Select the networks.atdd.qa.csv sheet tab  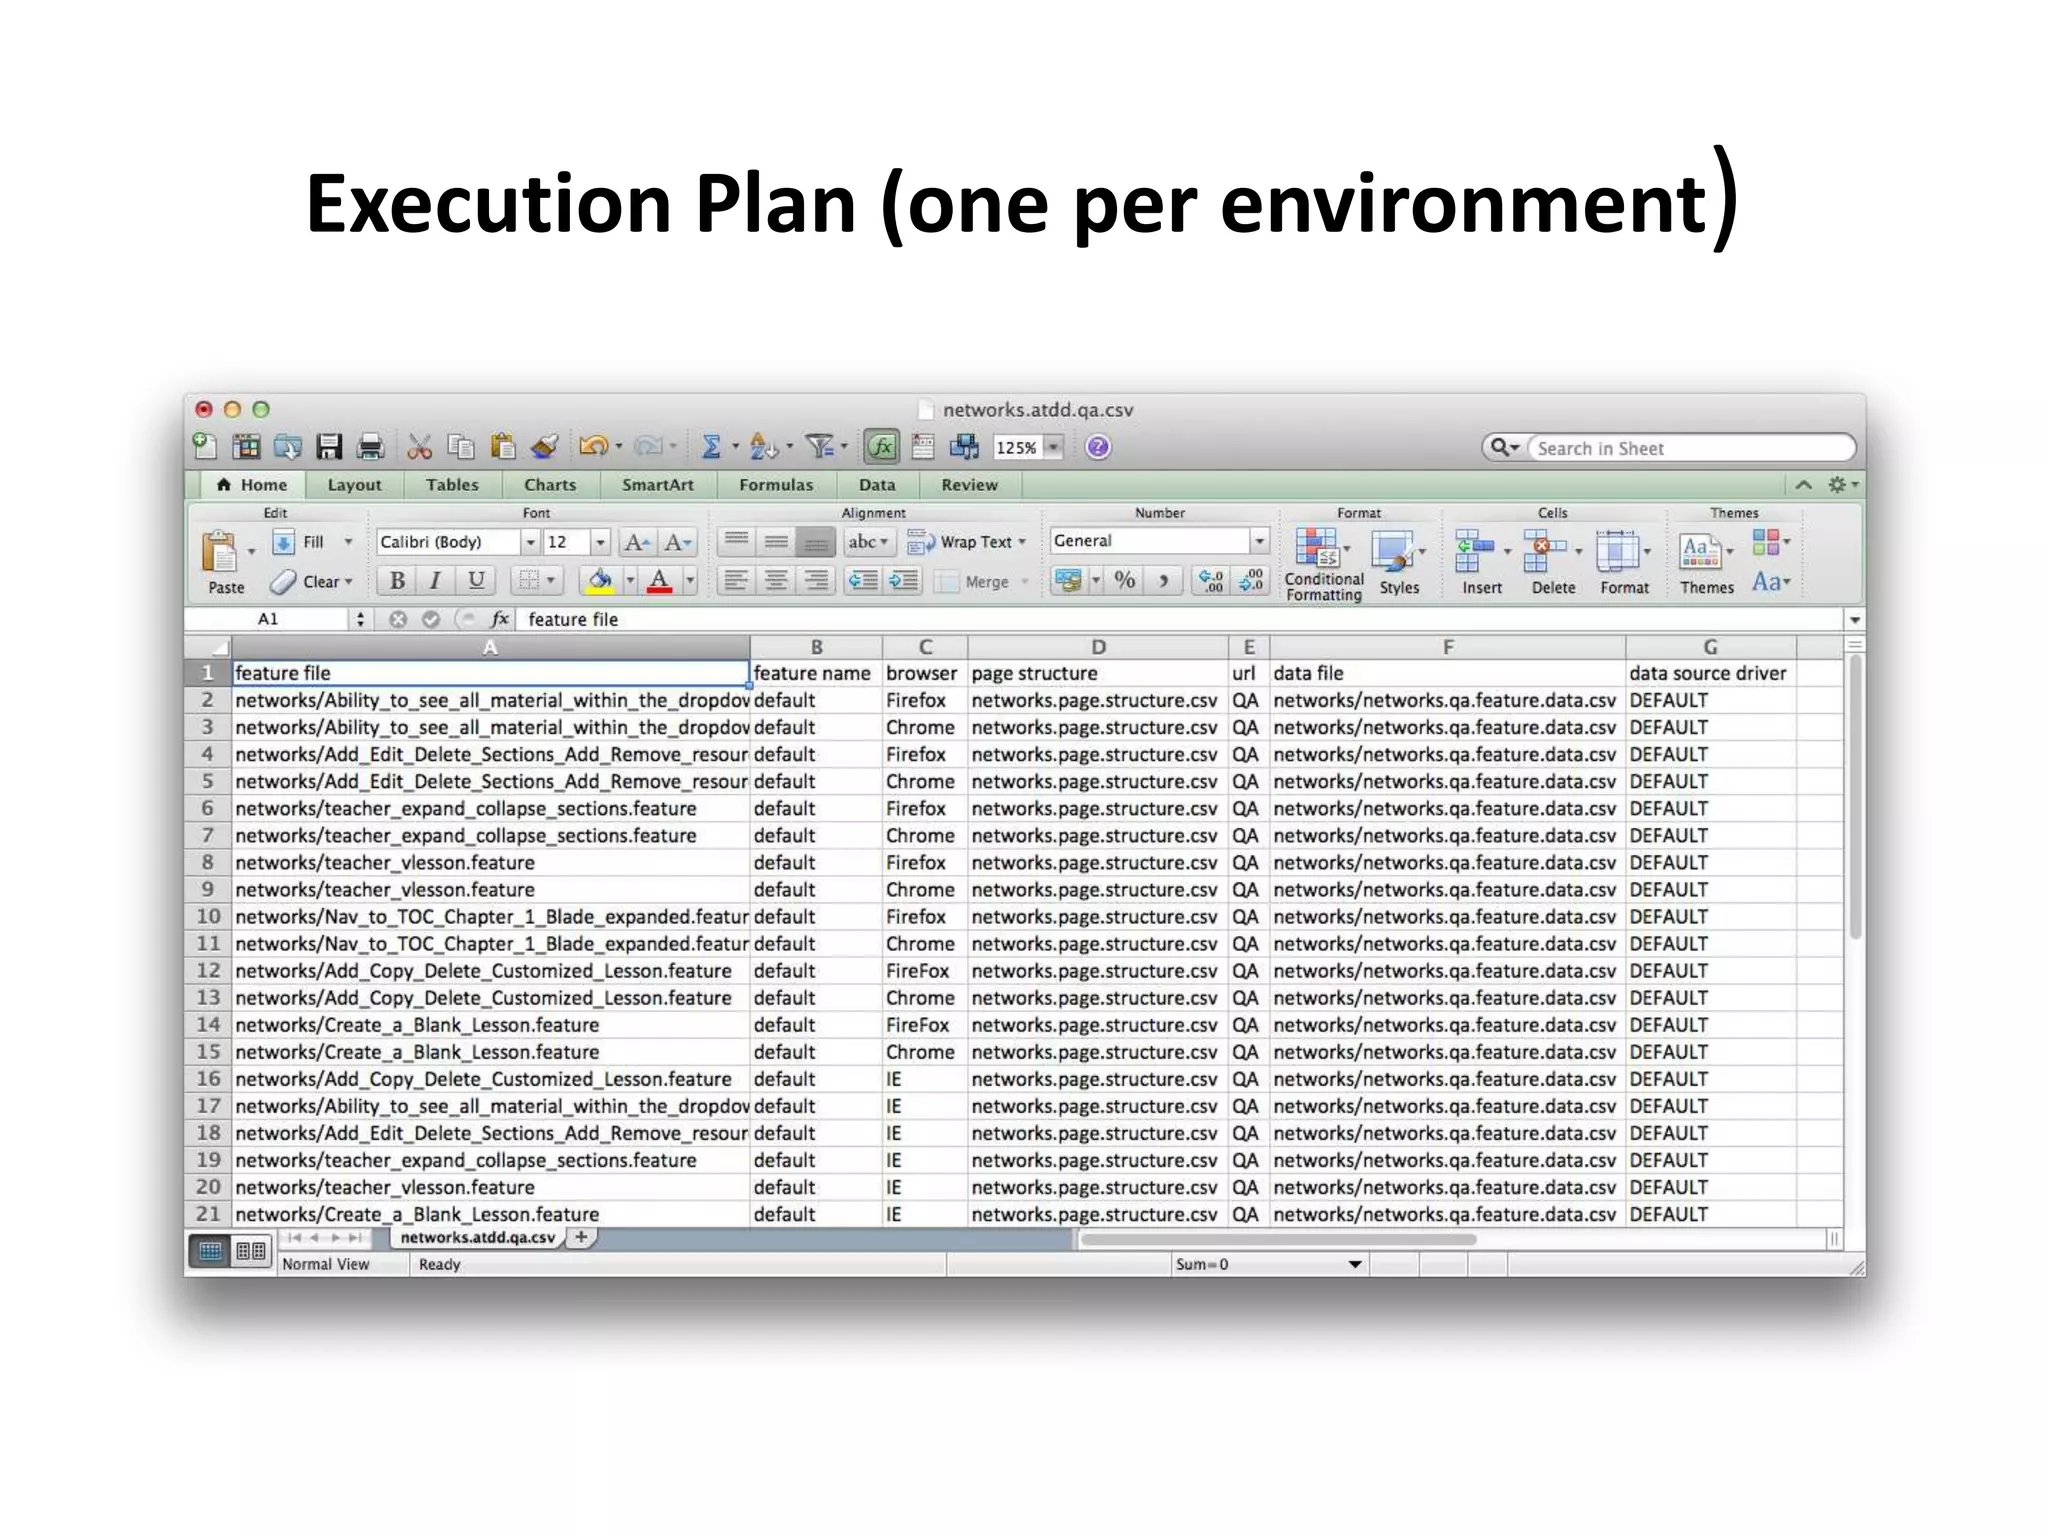[477, 1238]
